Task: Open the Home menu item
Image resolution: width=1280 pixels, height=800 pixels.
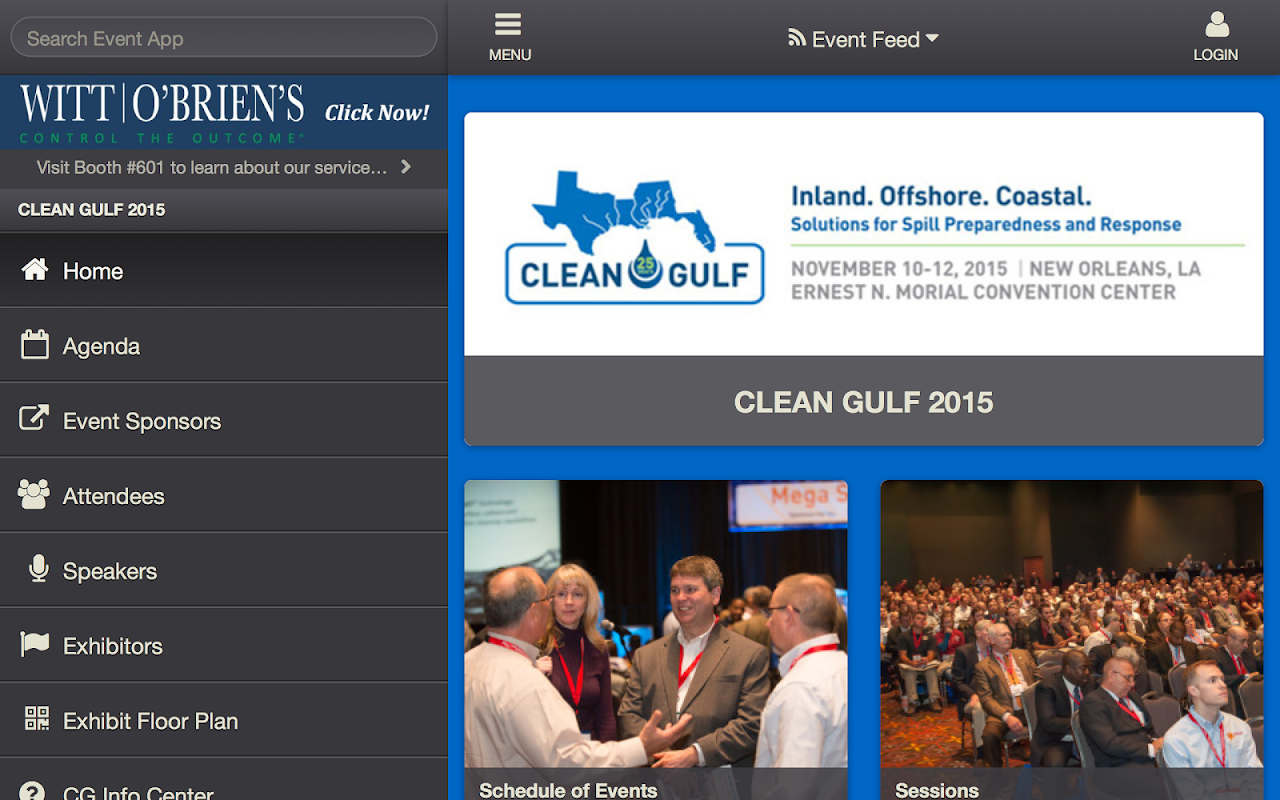Action: click(x=224, y=270)
